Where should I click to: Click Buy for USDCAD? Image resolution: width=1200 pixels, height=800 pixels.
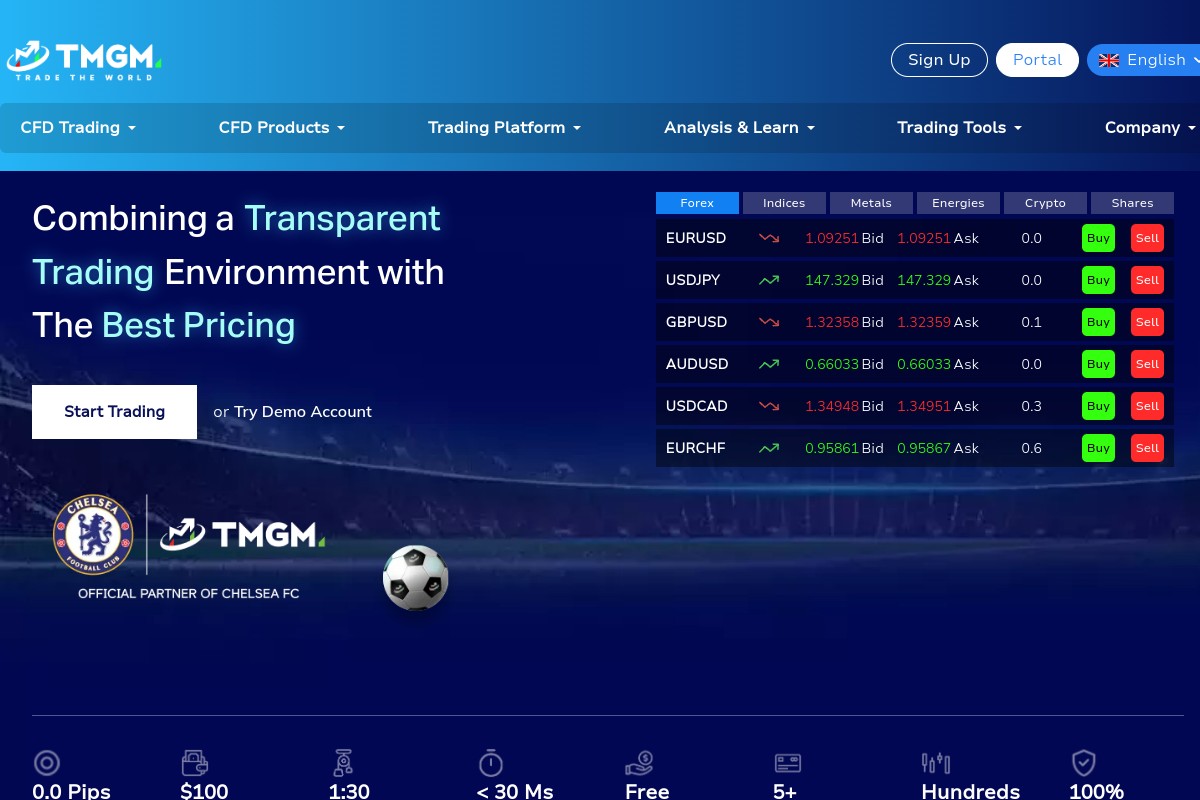(1099, 406)
